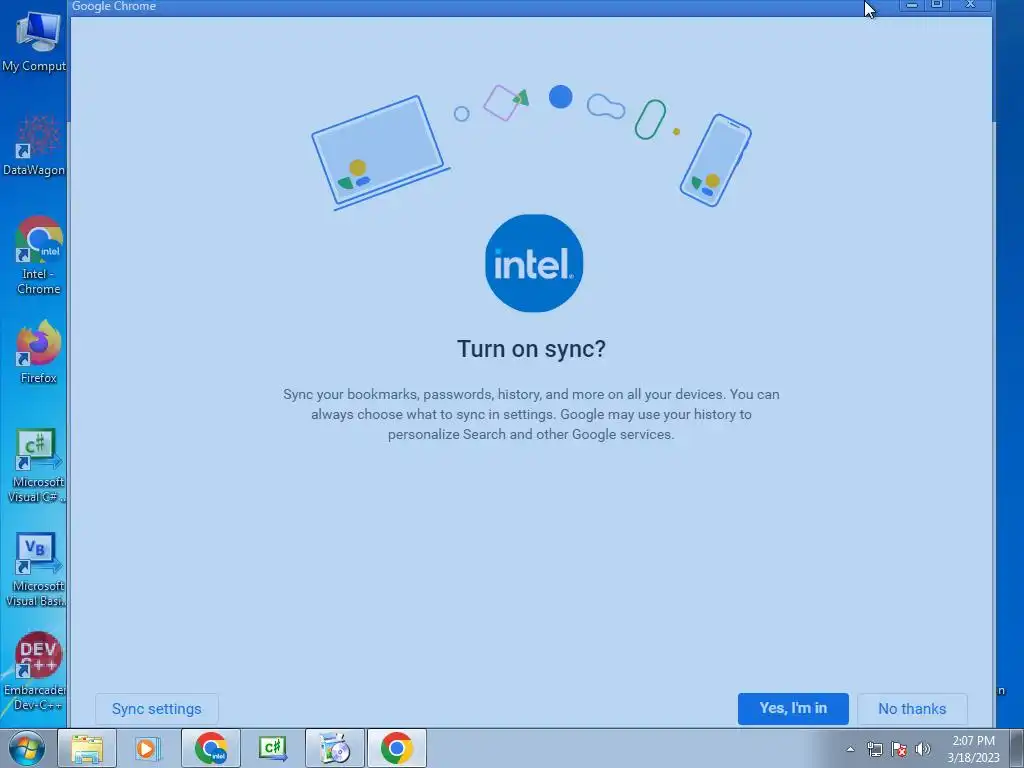Screen dimensions: 1024x768
Task: Open the Windows Start menu
Action: [27, 748]
